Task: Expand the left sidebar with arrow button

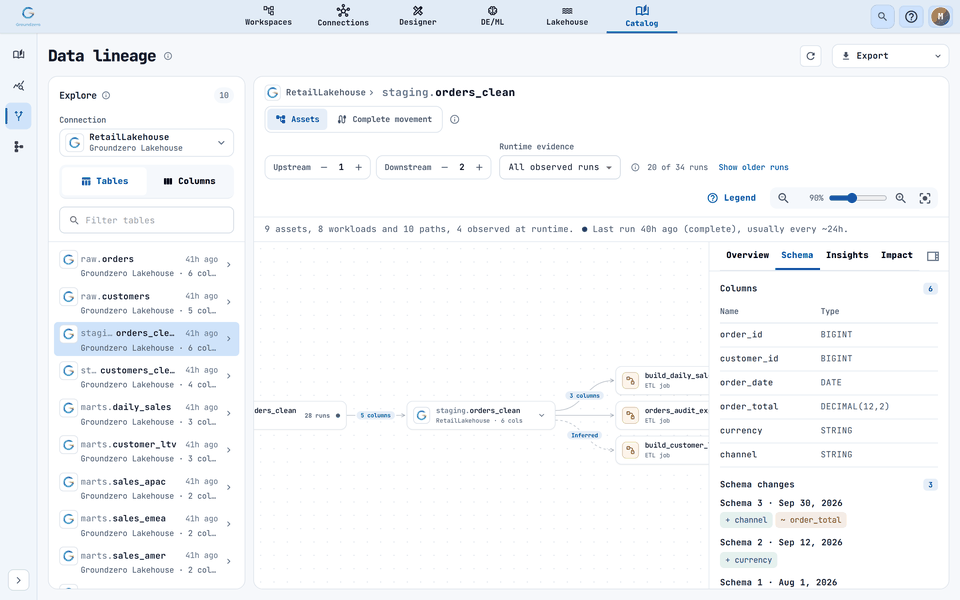Action: (18, 580)
